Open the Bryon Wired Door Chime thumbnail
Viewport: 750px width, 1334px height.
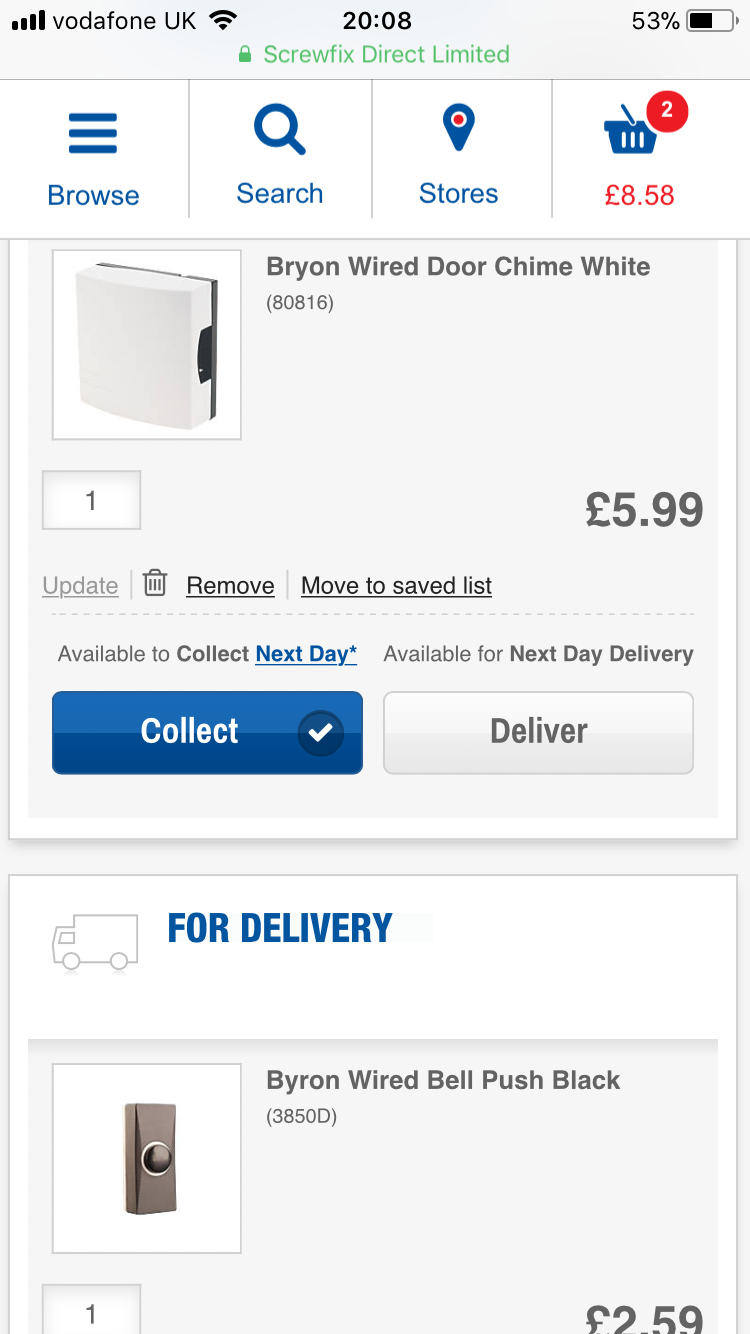[147, 345]
